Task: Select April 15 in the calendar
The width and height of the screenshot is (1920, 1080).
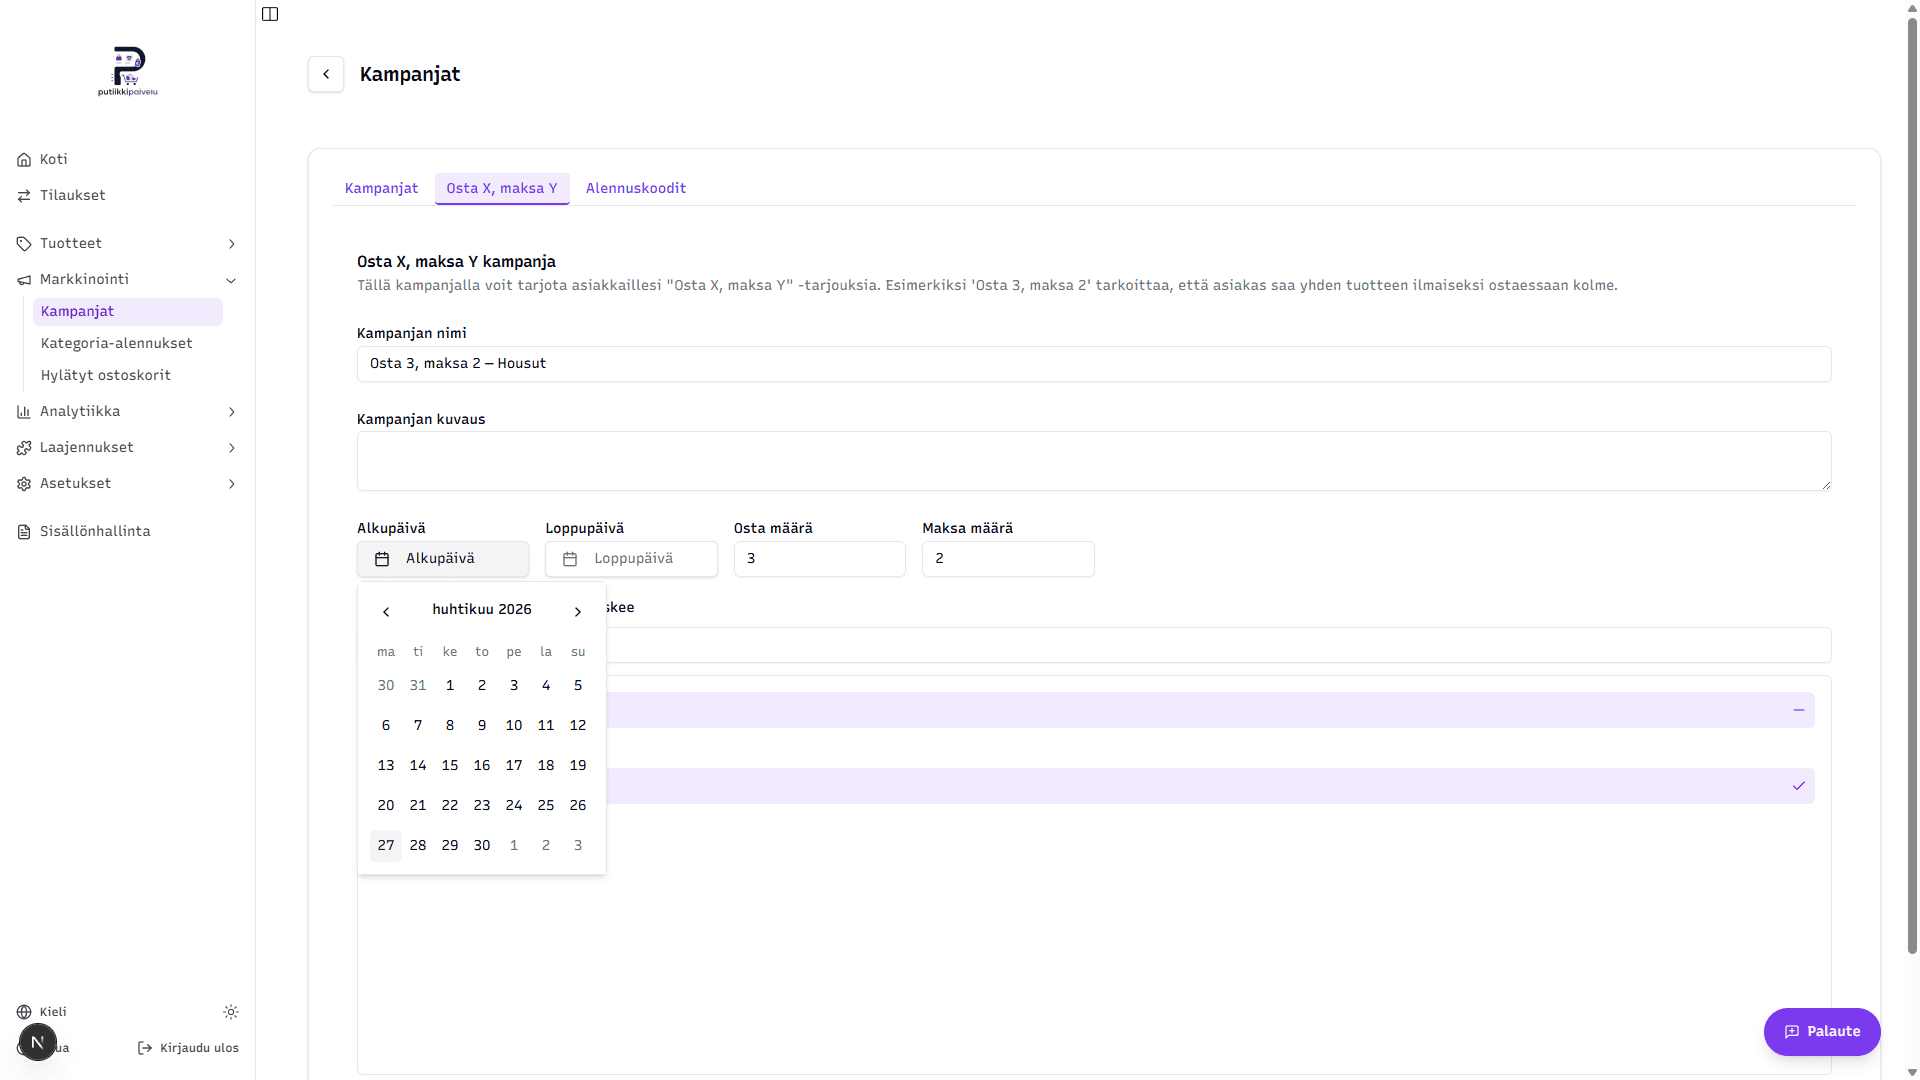Action: click(450, 766)
